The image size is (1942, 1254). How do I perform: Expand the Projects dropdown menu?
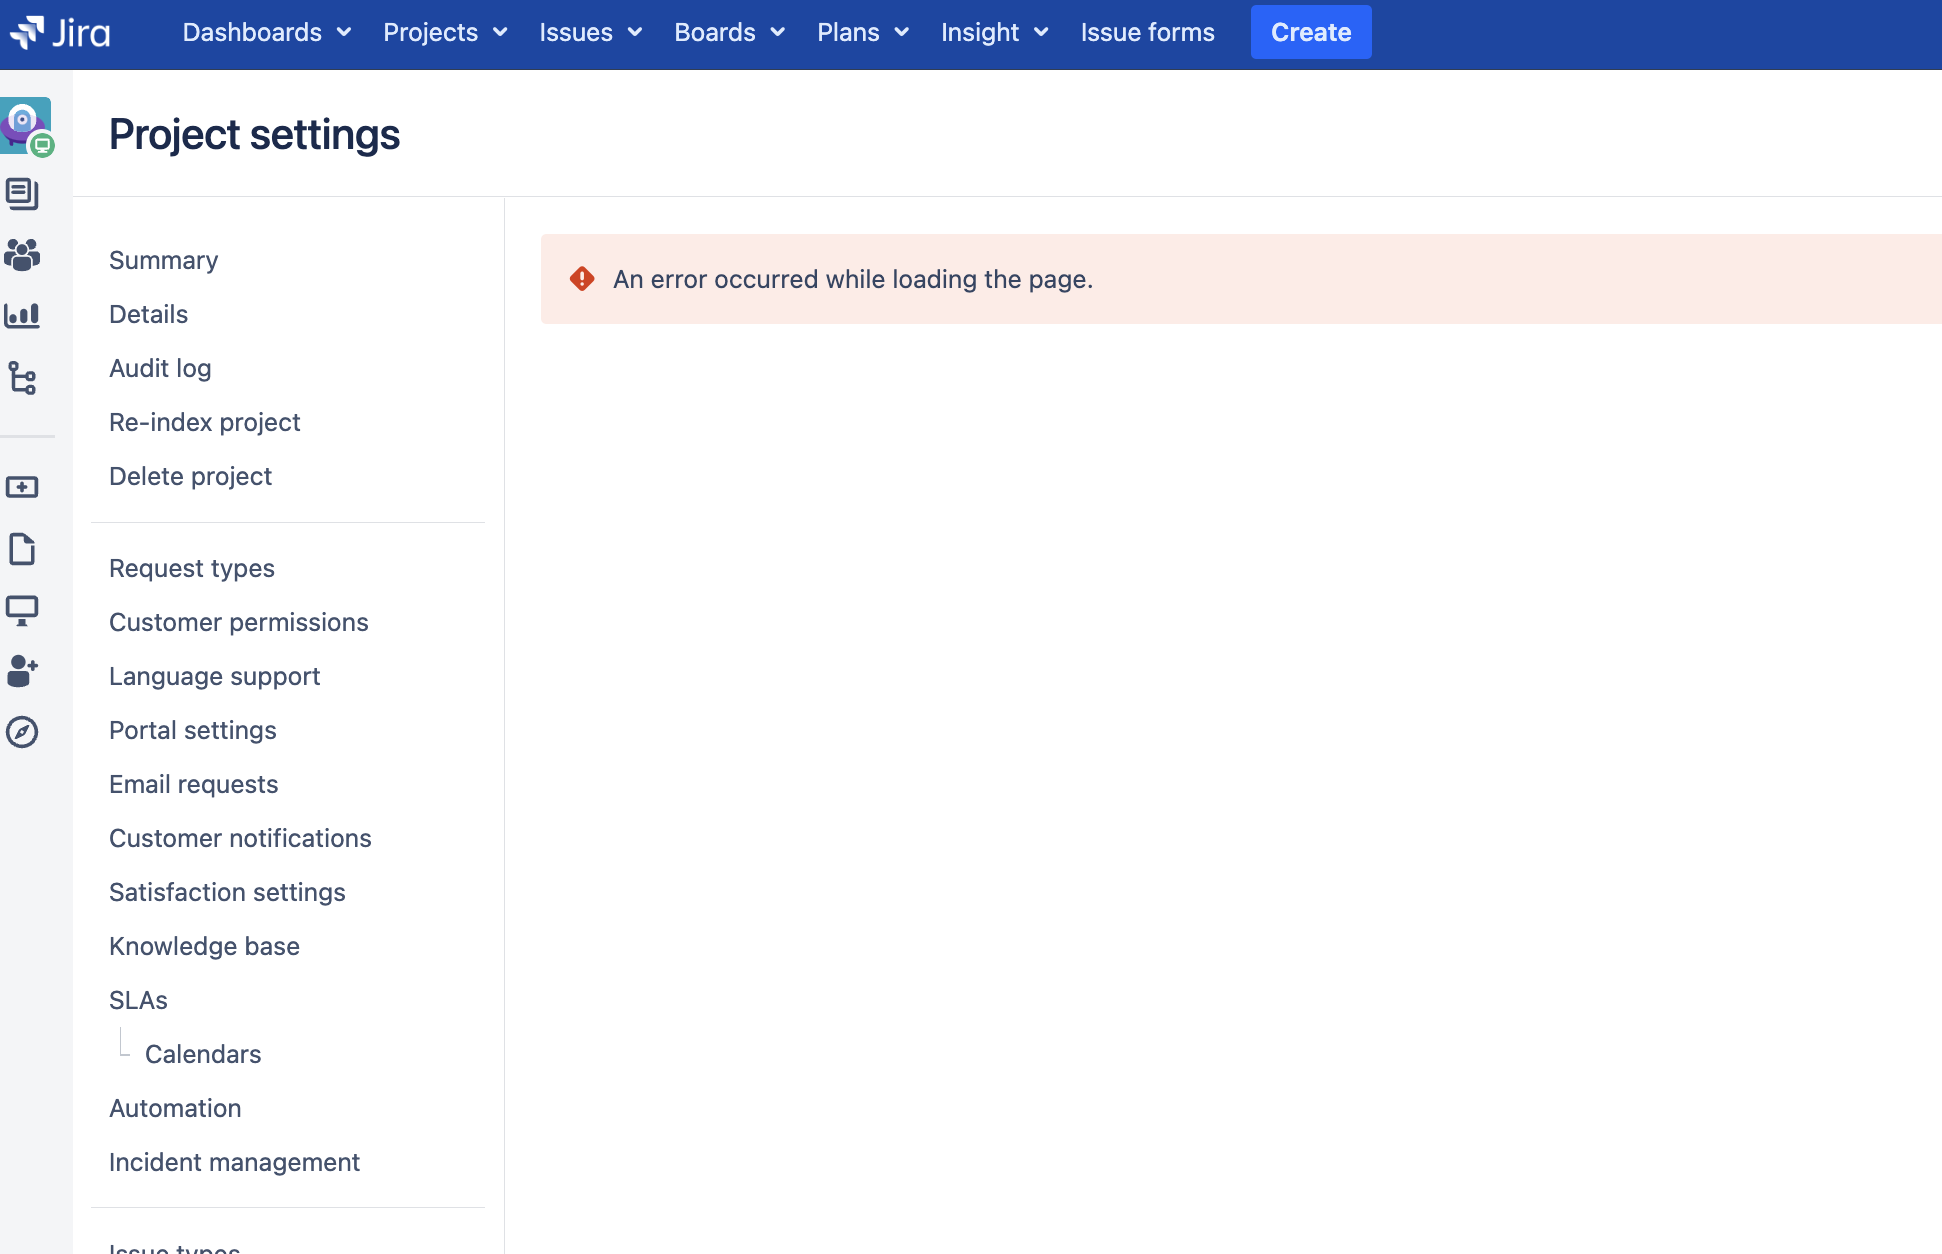tap(445, 32)
